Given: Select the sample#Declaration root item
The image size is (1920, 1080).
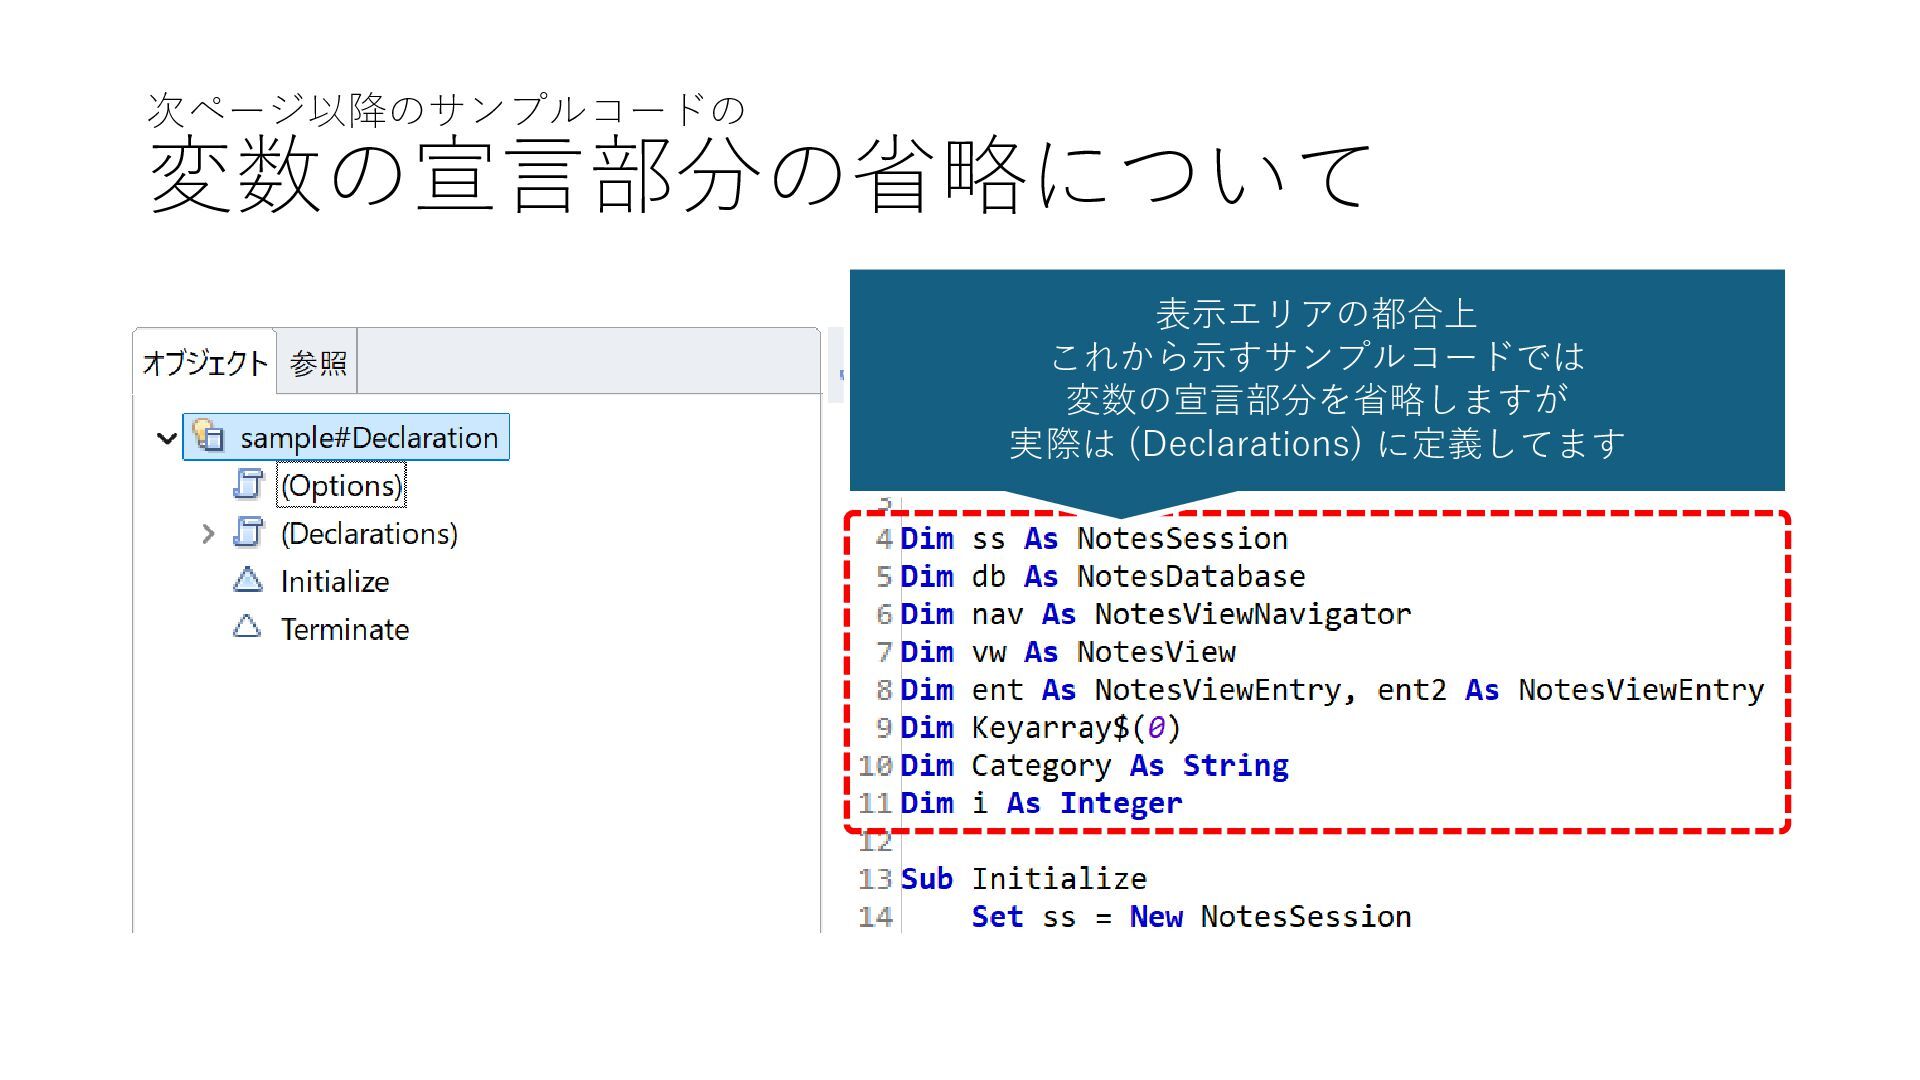Looking at the screenshot, I should tap(368, 438).
